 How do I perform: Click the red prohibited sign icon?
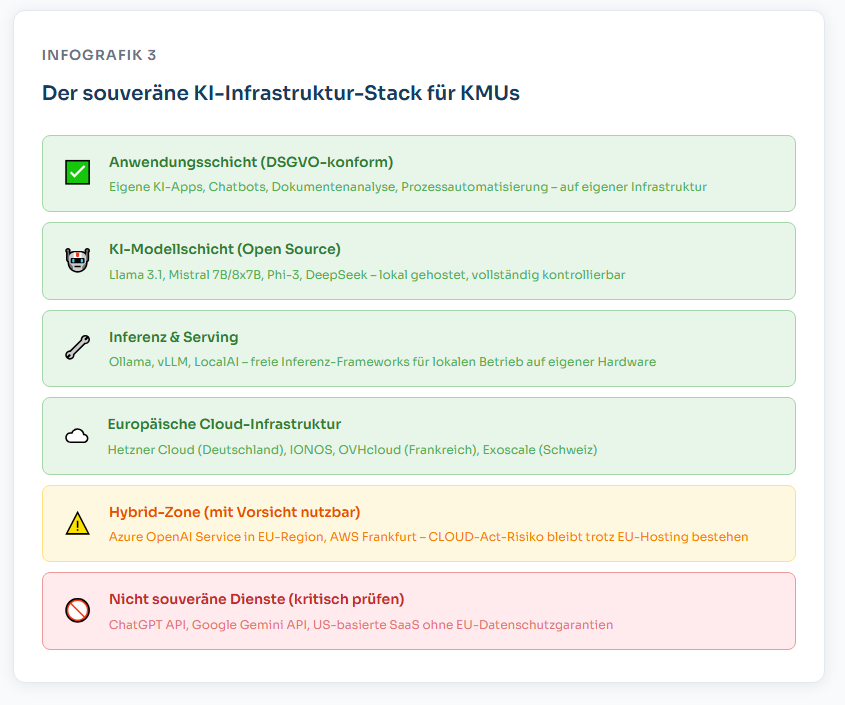[x=77, y=611]
